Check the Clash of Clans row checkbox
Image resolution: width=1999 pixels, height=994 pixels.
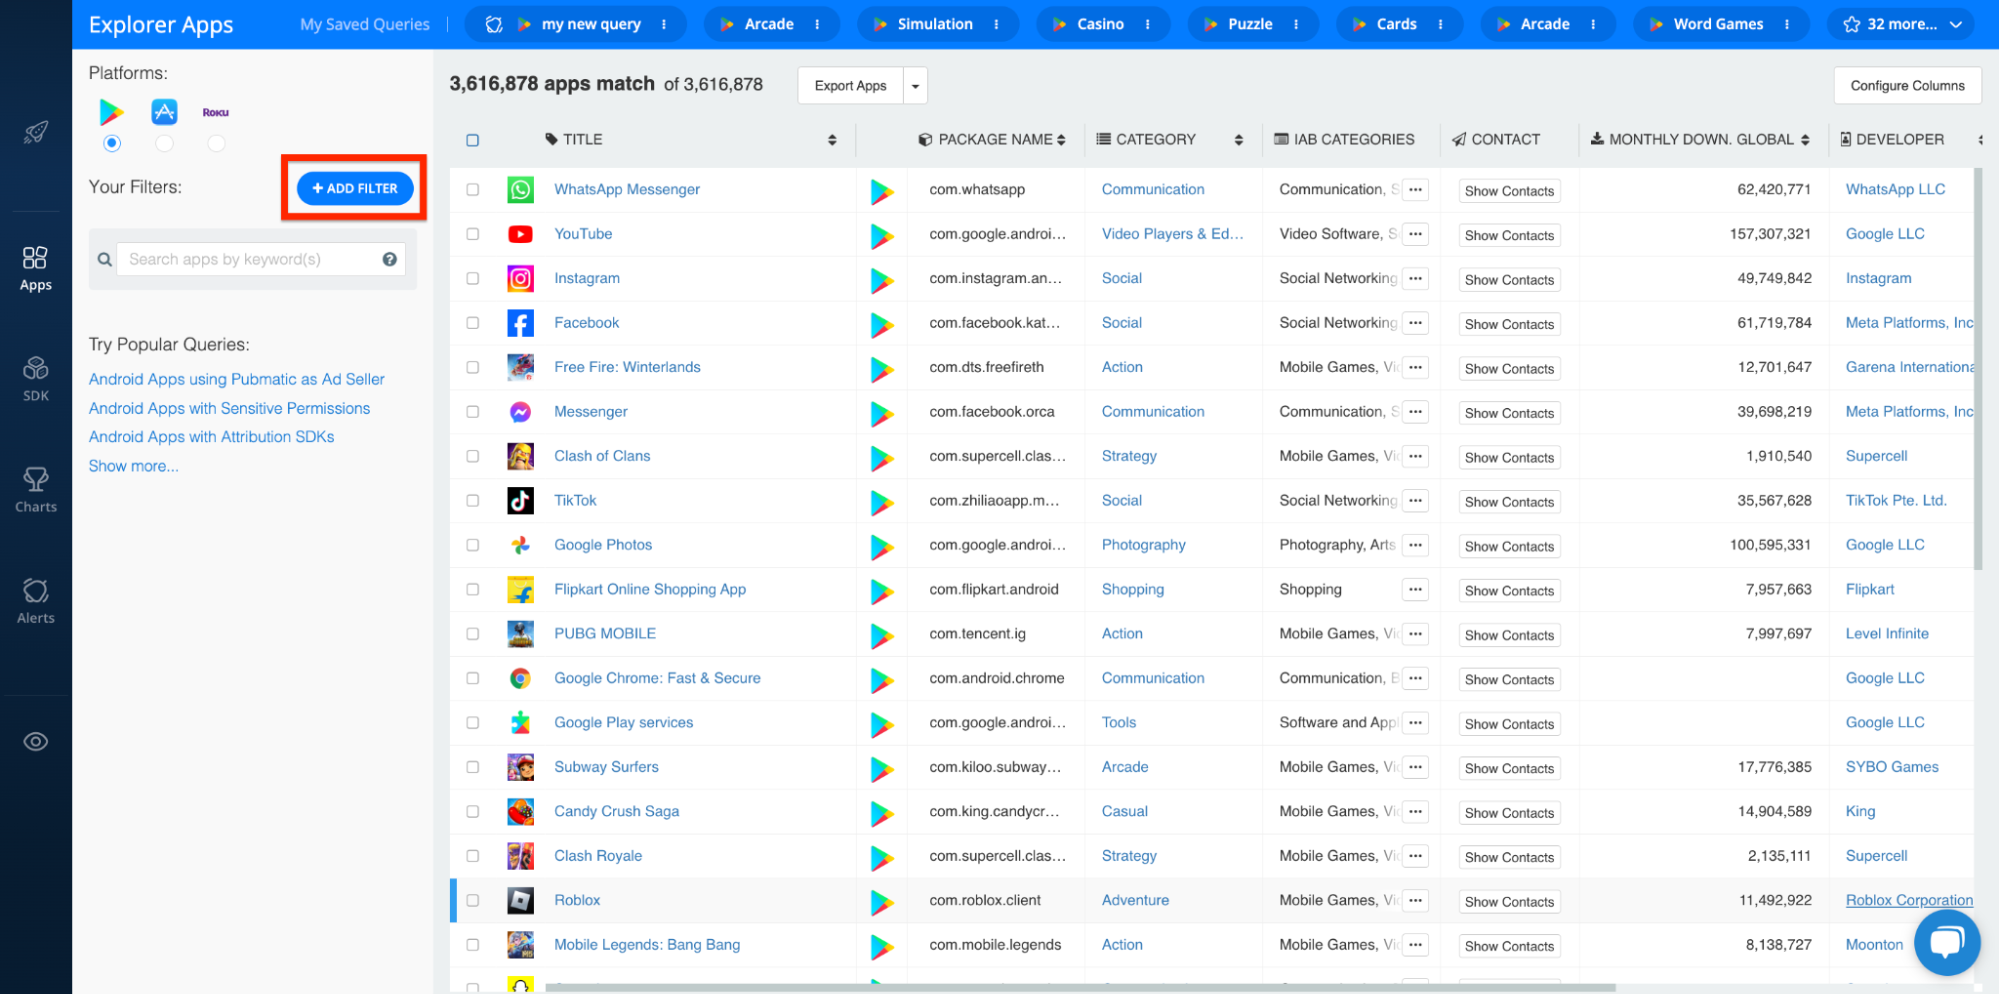click(x=473, y=456)
